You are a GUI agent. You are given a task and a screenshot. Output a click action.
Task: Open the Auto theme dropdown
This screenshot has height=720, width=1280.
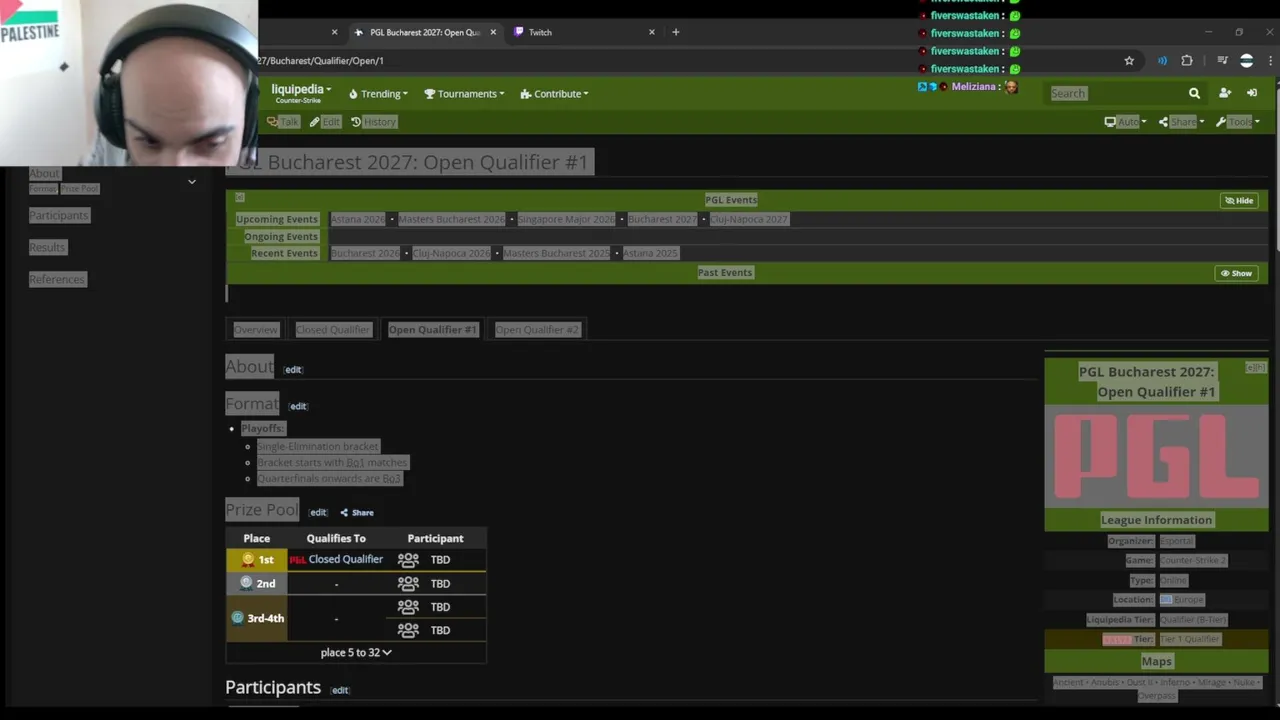(x=1125, y=122)
